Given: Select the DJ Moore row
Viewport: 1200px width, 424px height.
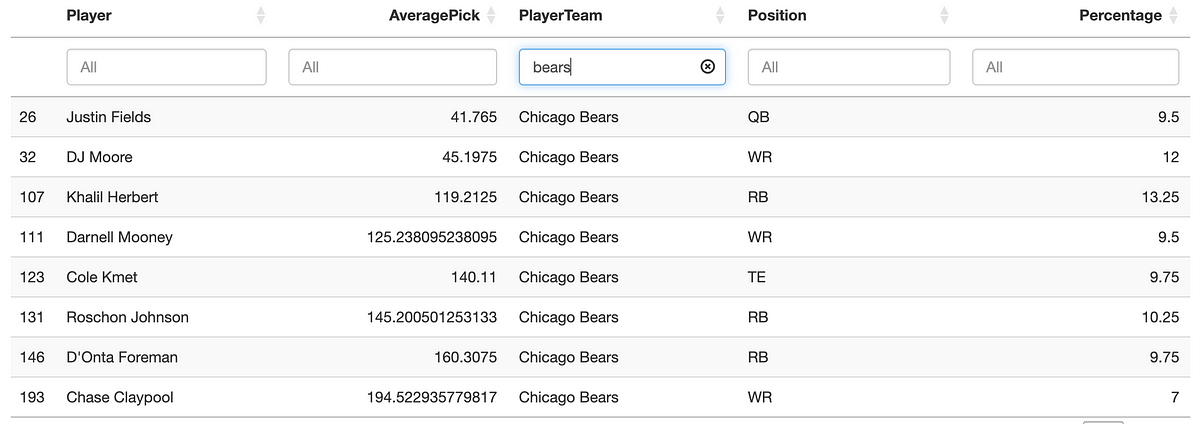Looking at the screenshot, I should coord(600,157).
